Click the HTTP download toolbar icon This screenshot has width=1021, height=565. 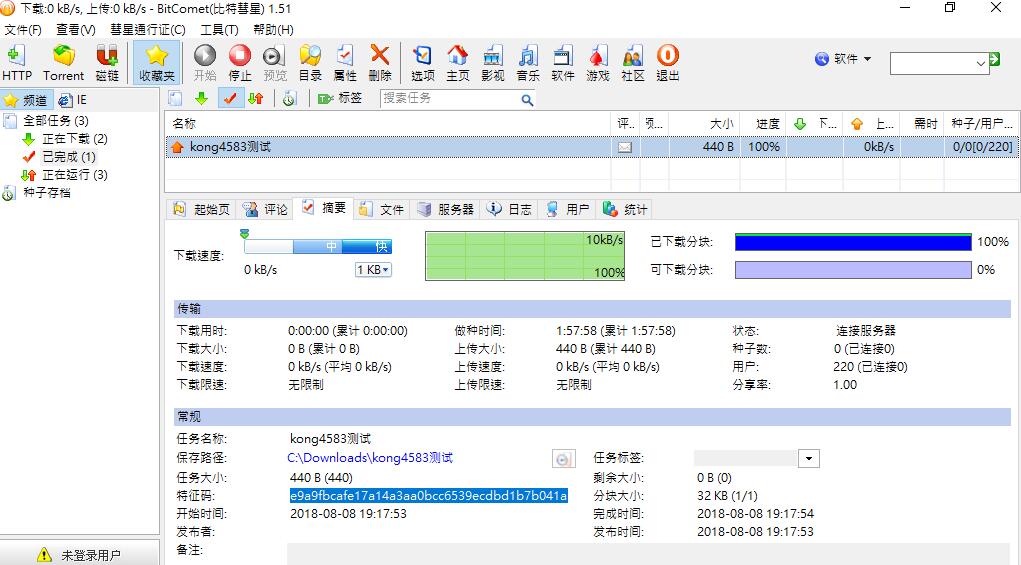[x=16, y=63]
